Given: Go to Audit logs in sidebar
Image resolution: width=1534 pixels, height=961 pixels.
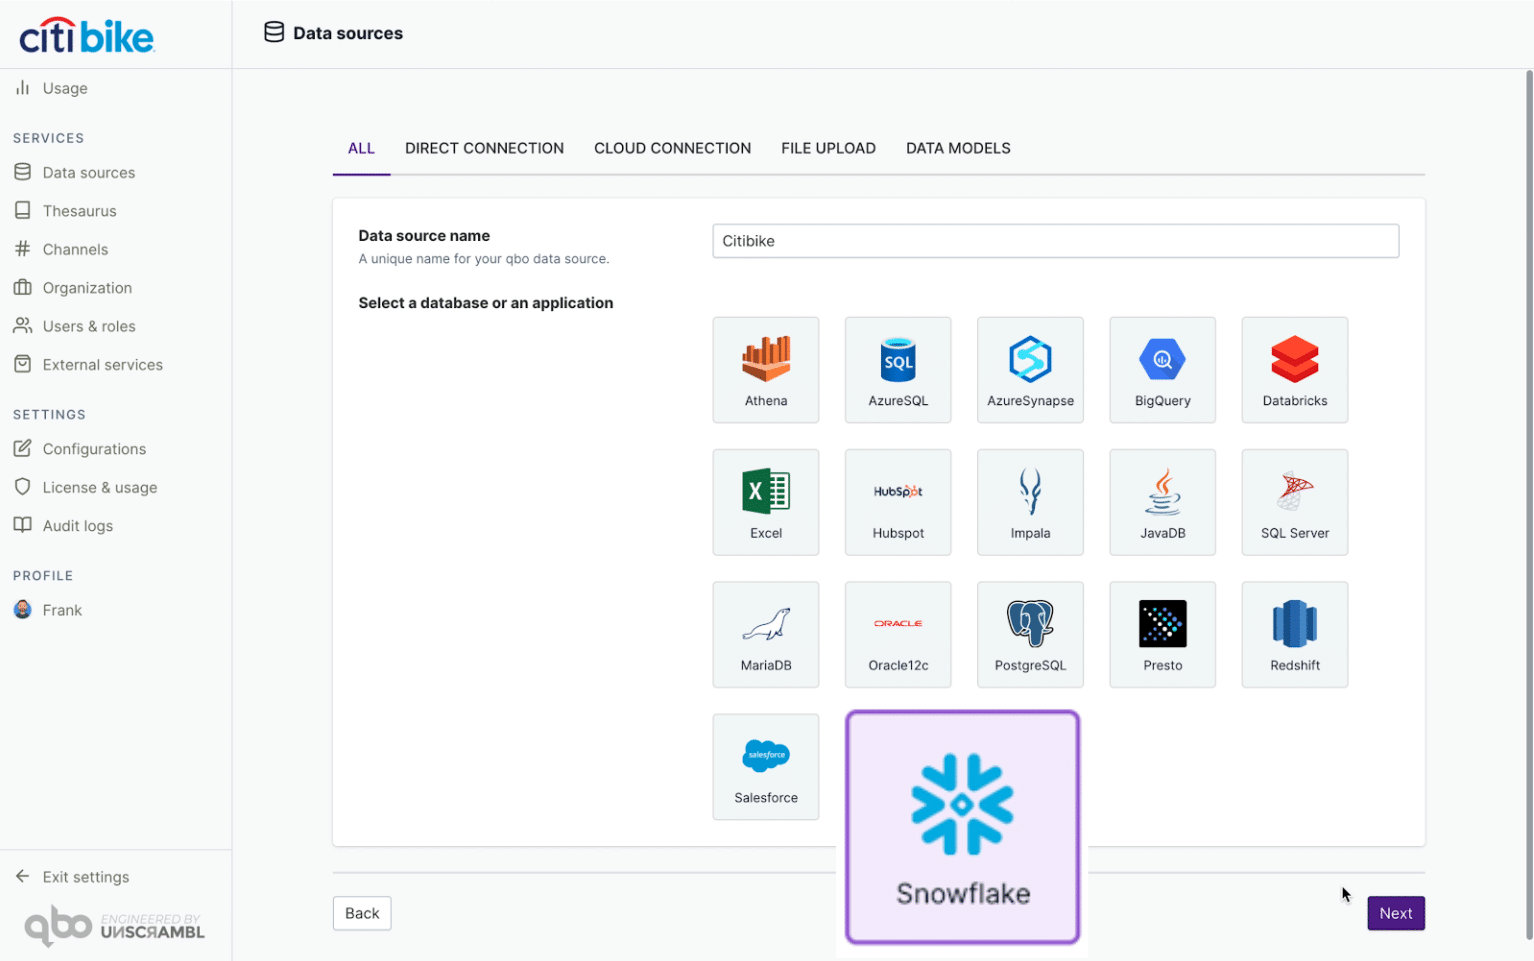Looking at the screenshot, I should pyautogui.click(x=77, y=526).
